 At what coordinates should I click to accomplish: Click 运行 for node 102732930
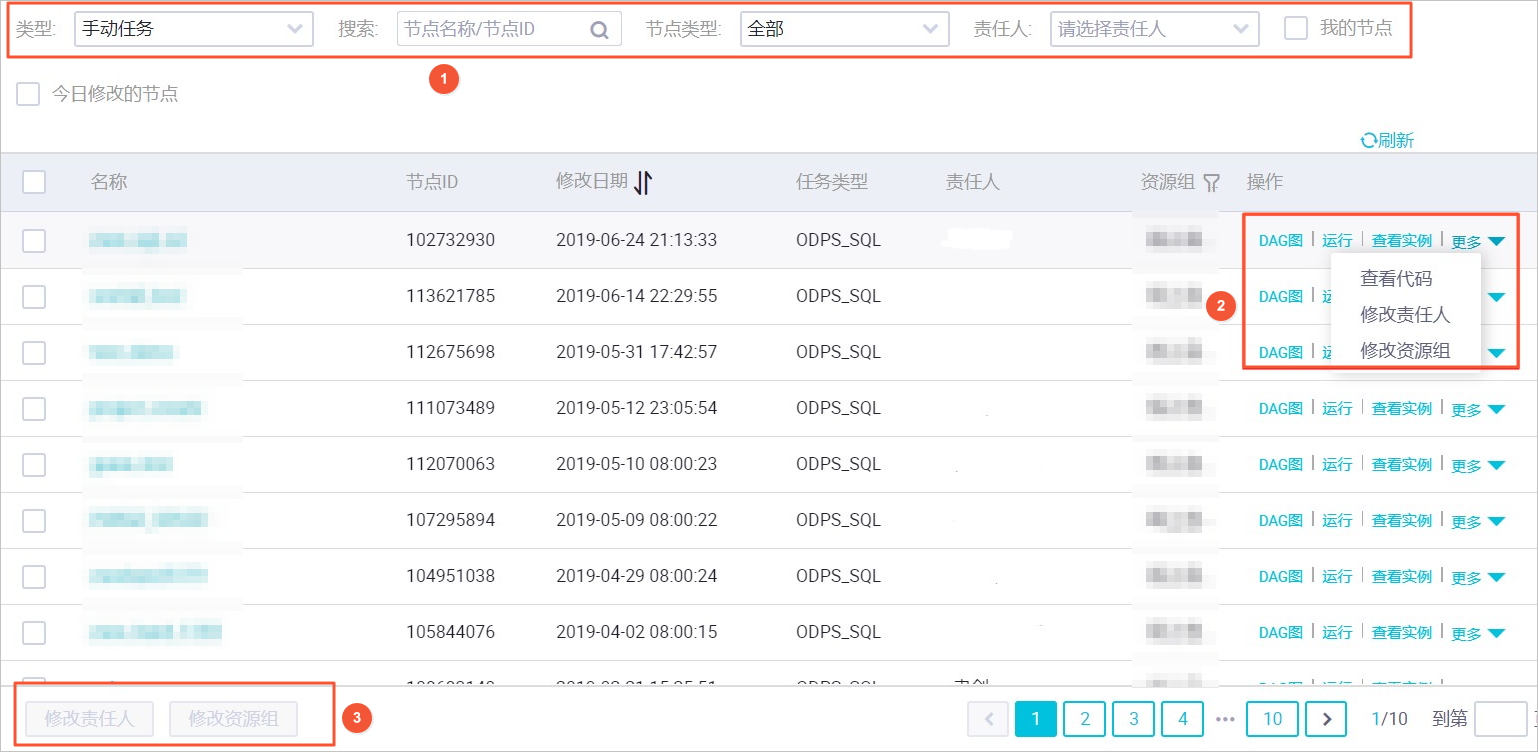[1337, 240]
